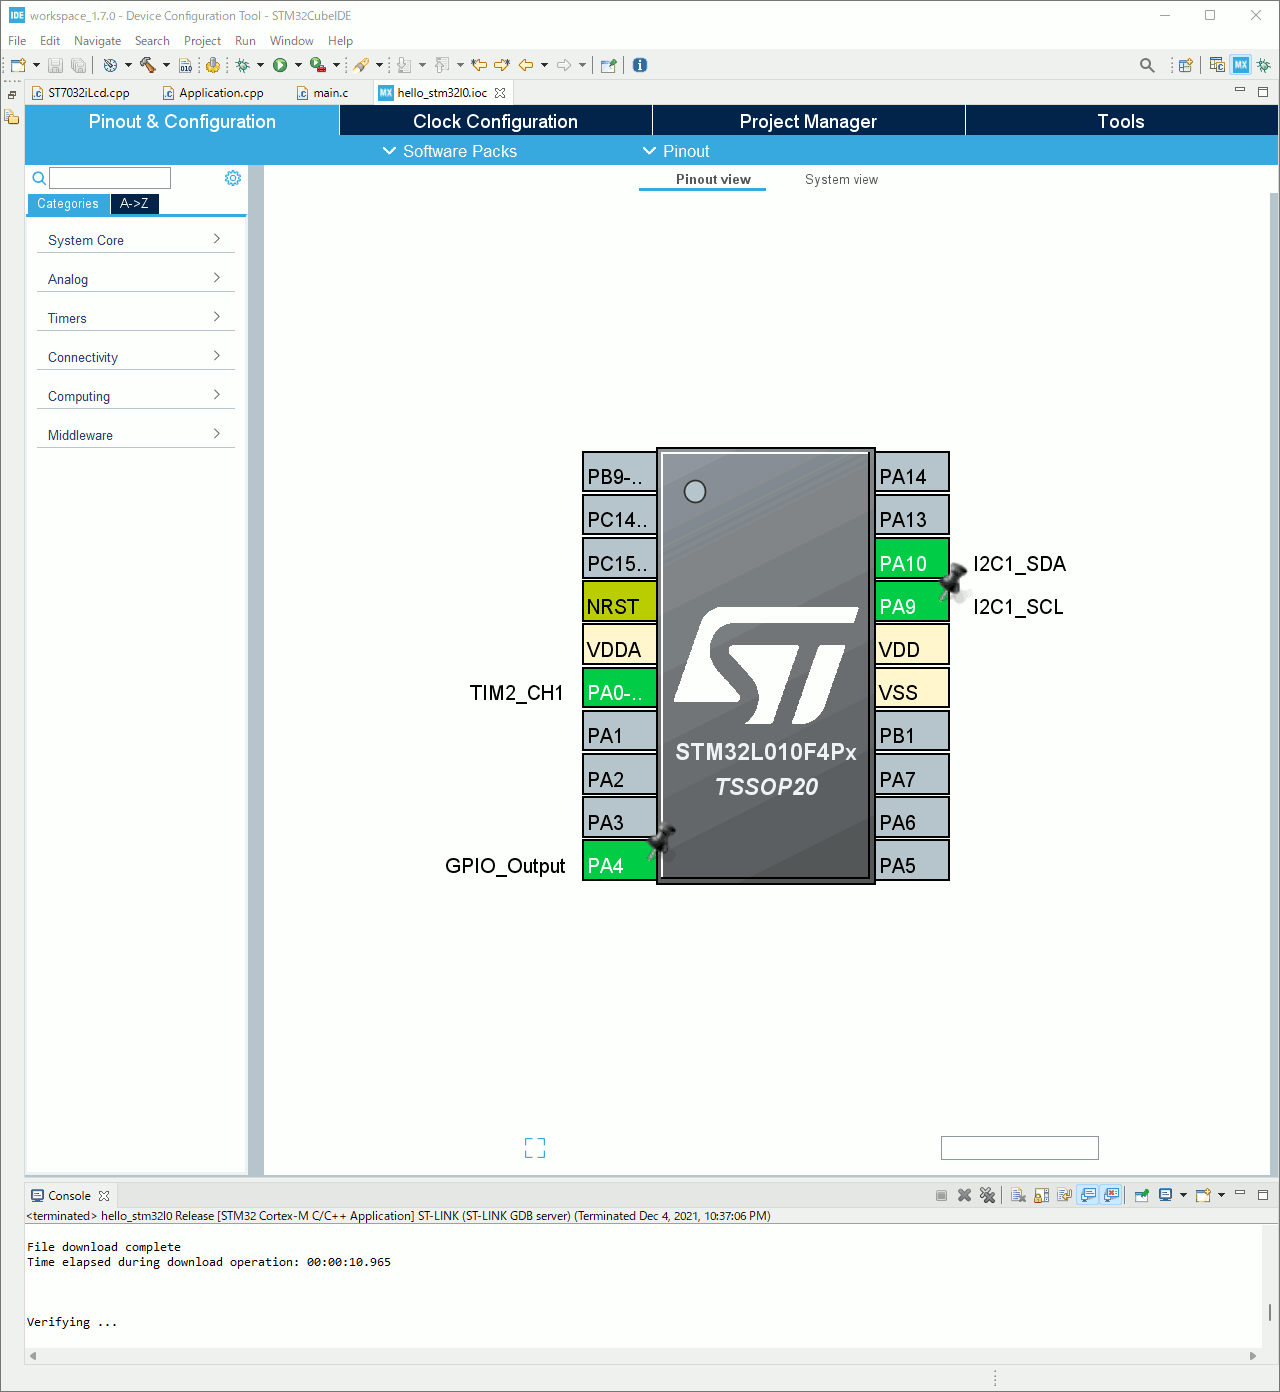Screen dimensions: 1280x1392
Task: Toggle Show Console on standard error change
Action: 1111,1195
